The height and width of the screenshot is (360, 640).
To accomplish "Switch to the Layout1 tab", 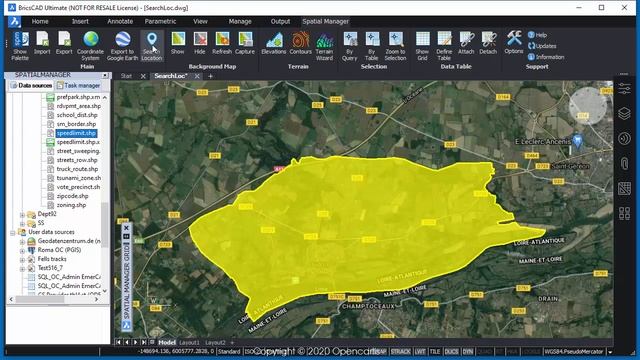I will (x=189, y=343).
